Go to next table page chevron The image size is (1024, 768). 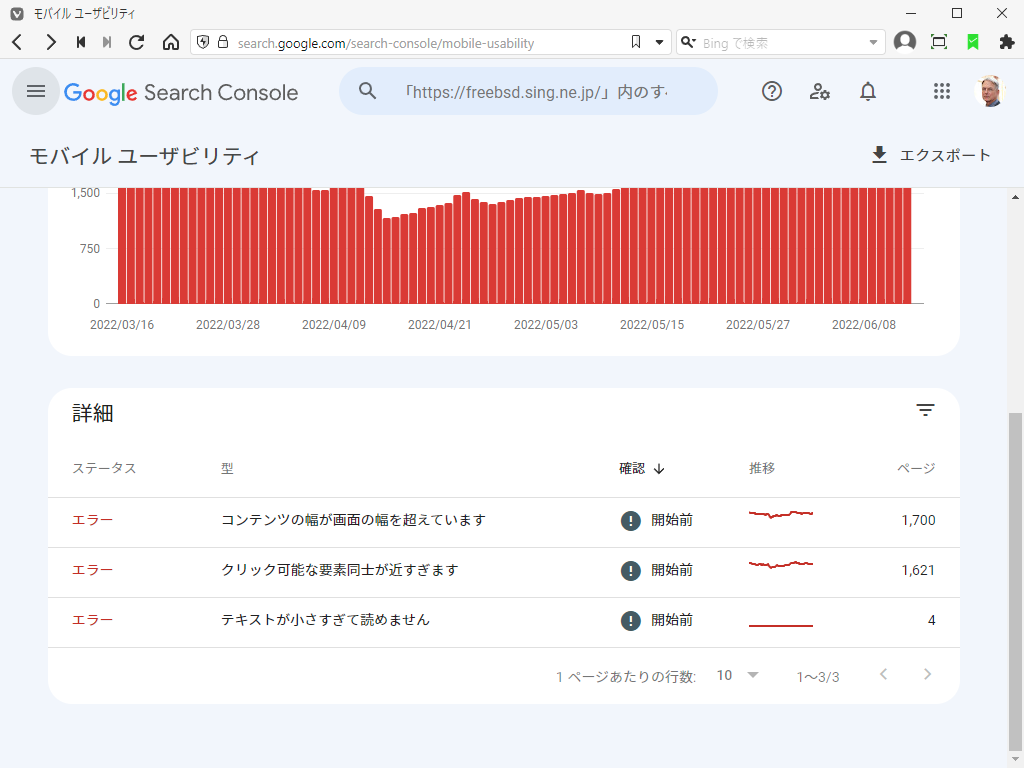927,675
